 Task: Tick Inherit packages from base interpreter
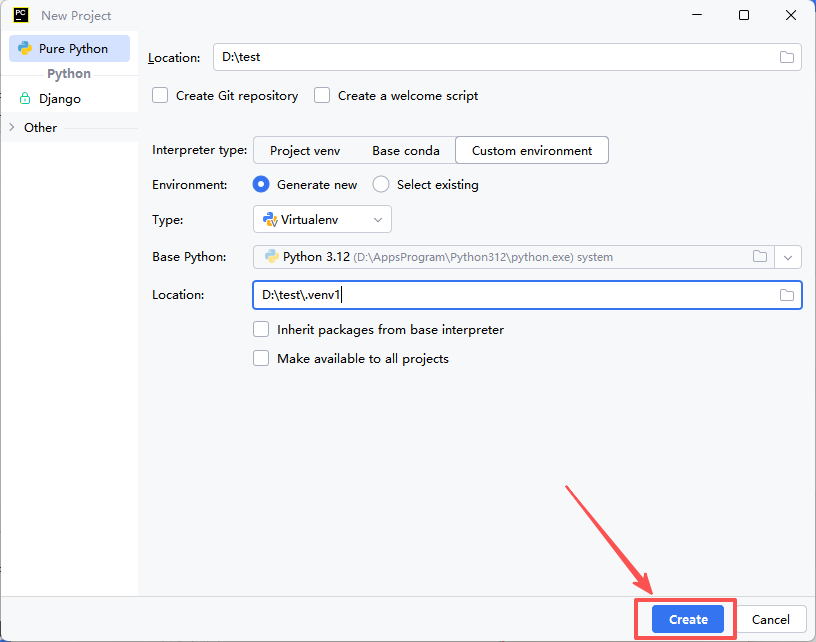point(261,329)
